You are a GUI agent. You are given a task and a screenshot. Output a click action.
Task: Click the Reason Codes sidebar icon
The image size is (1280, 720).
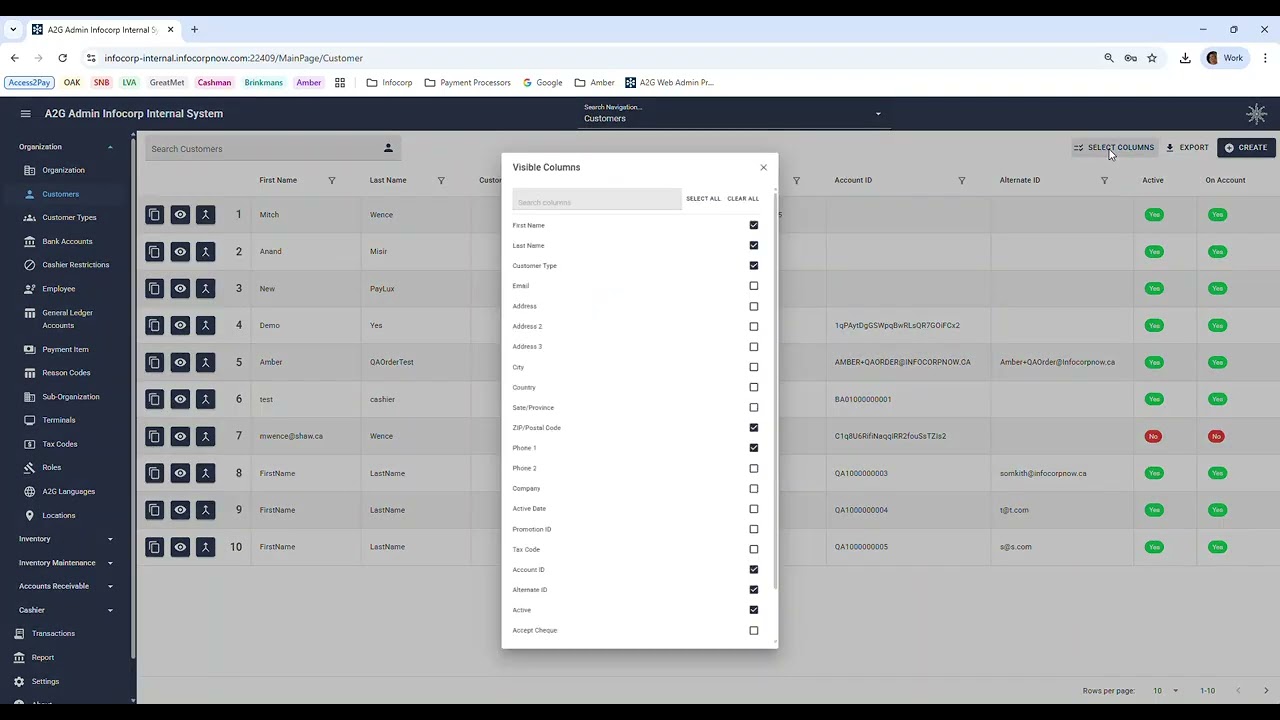click(x=30, y=373)
